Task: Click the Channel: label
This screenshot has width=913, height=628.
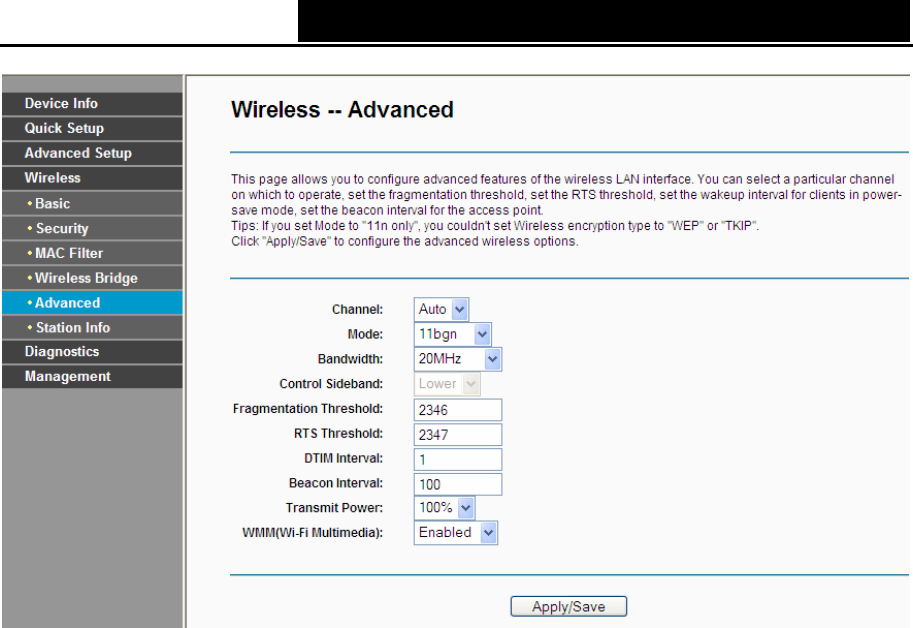Action: click(x=358, y=310)
